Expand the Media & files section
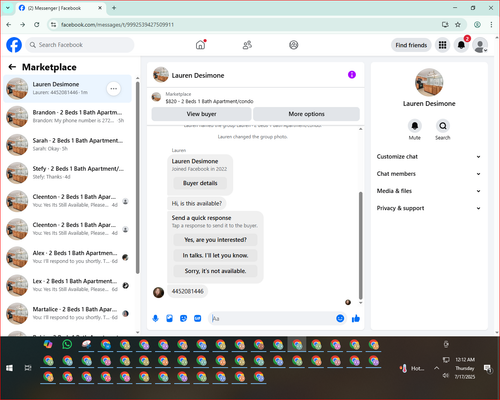The image size is (500, 400). coord(429,191)
